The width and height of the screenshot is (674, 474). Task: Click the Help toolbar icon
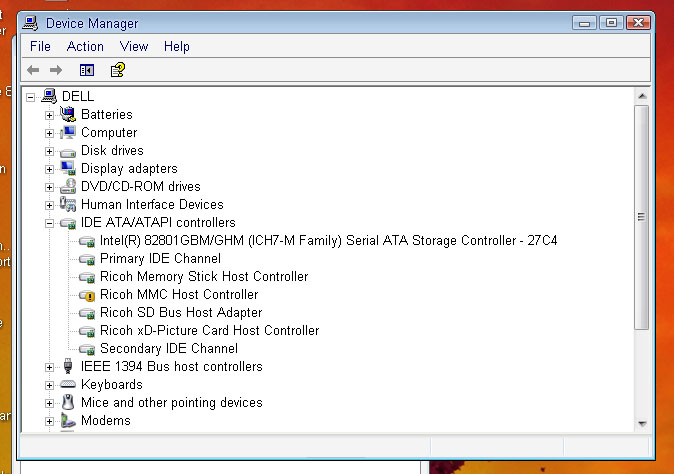(117, 70)
